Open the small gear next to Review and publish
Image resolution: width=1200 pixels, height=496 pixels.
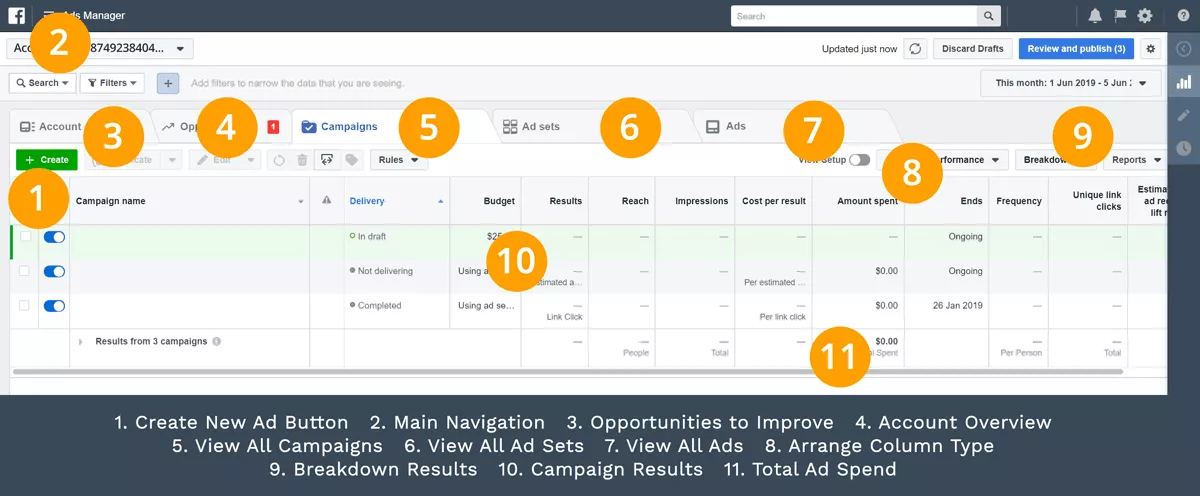[x=1150, y=49]
